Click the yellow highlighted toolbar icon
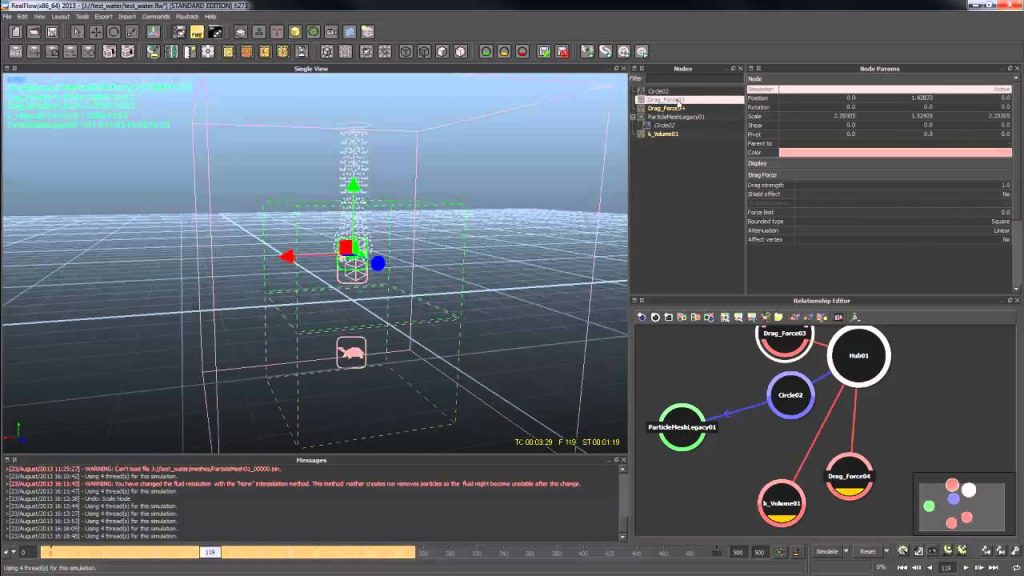This screenshot has width=1024, height=576. (x=197, y=32)
